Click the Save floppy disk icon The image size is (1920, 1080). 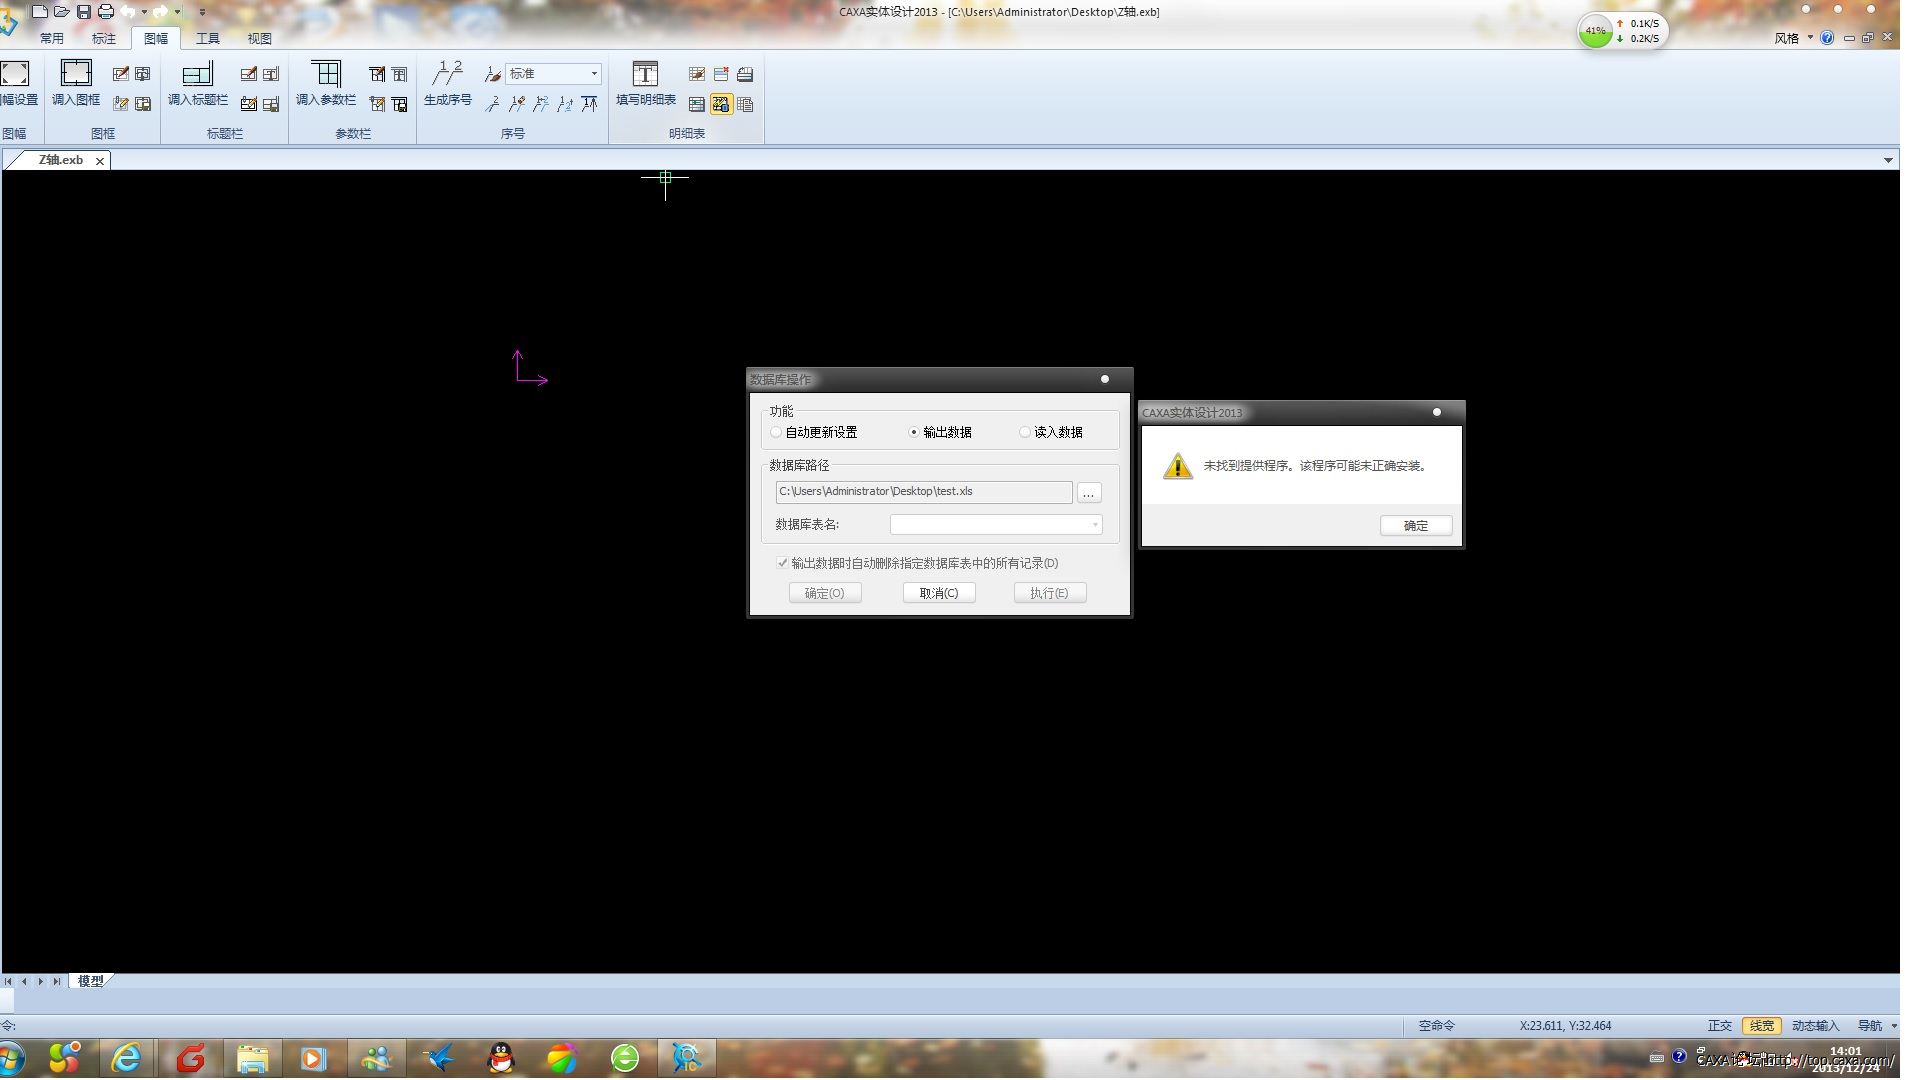[x=84, y=12]
